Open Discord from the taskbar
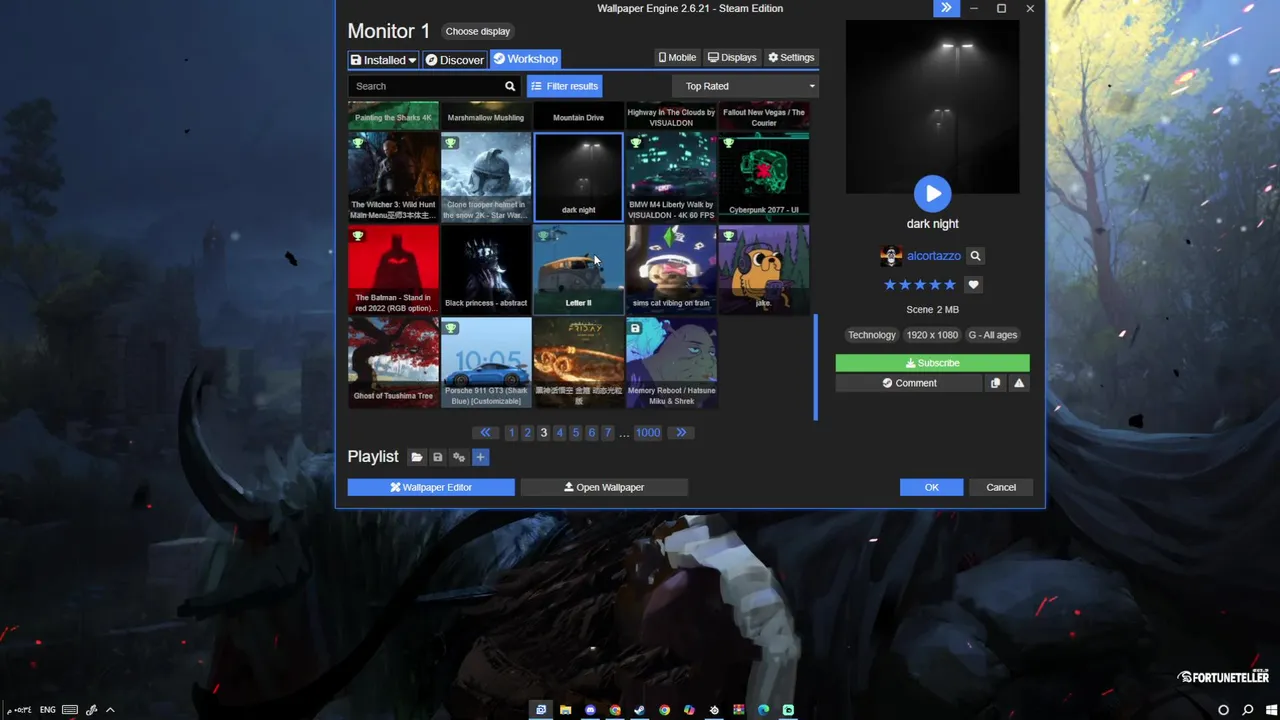Image resolution: width=1280 pixels, height=720 pixels. pyautogui.click(x=590, y=710)
